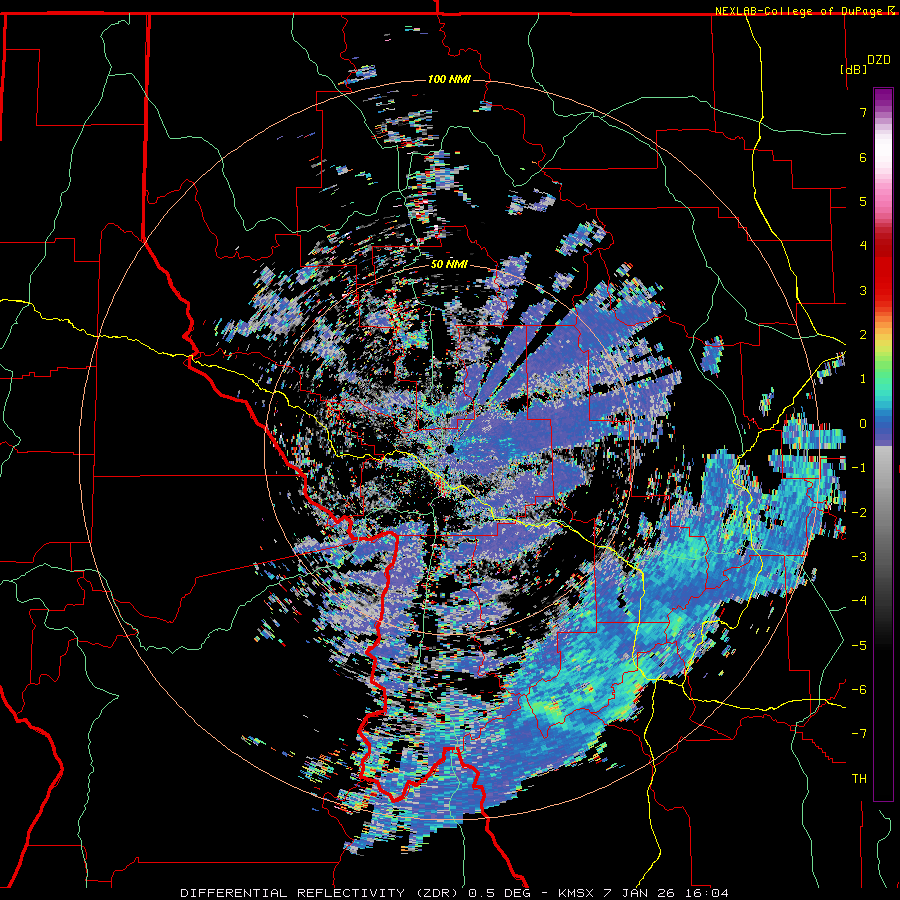The height and width of the screenshot is (900, 900).
Task: Click the -6 value on the color scale
Action: [859, 690]
